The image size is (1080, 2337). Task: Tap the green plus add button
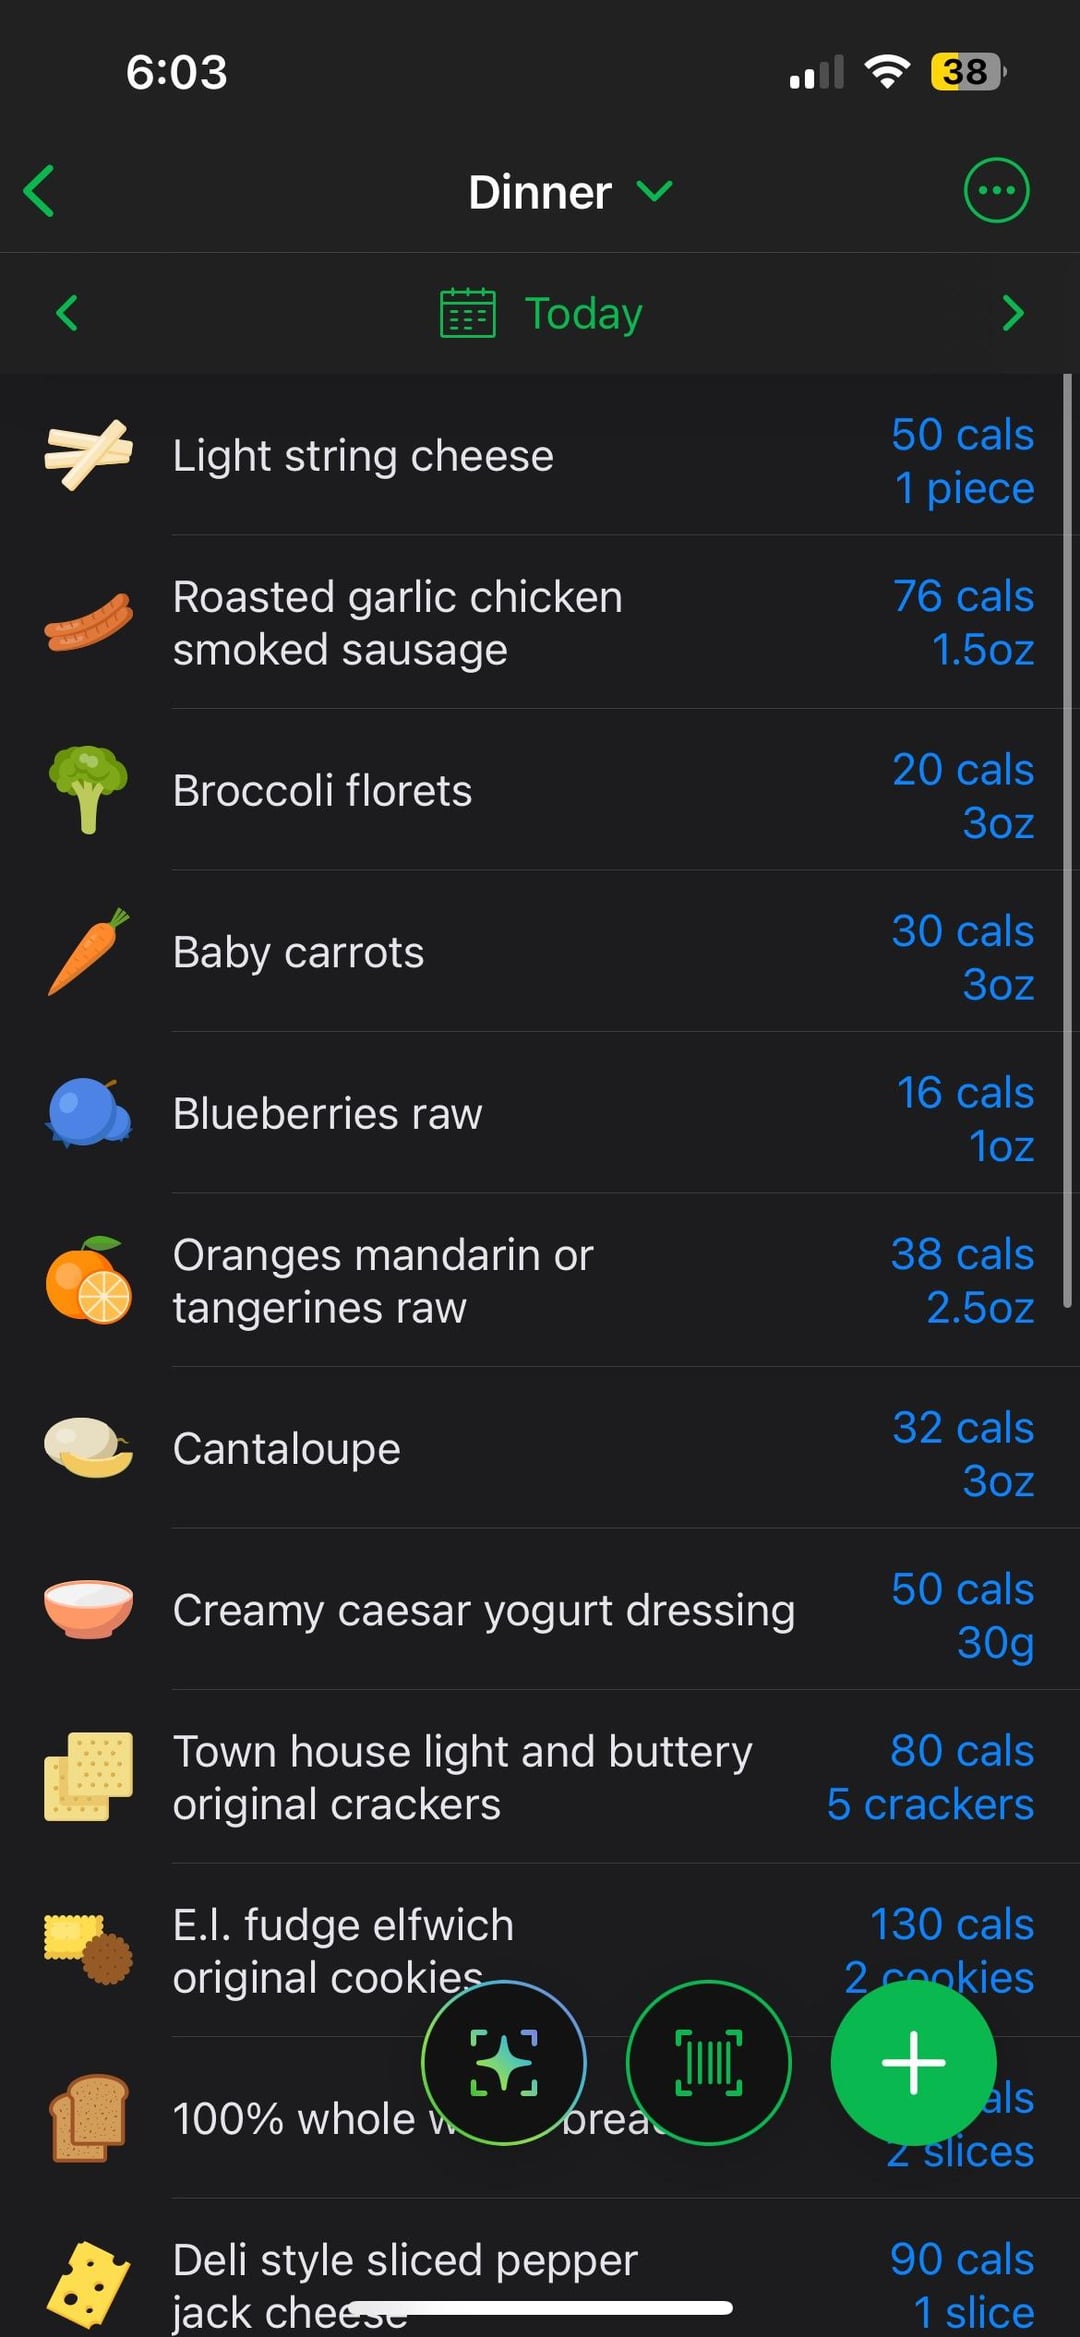(x=912, y=2062)
